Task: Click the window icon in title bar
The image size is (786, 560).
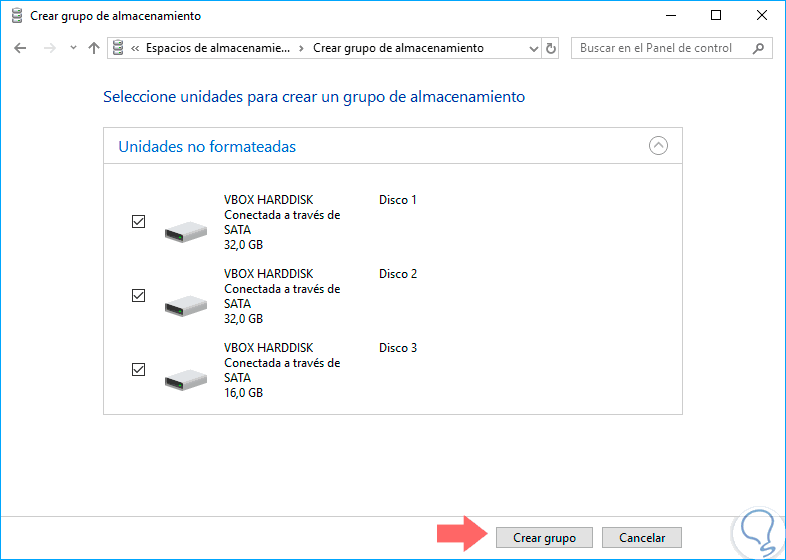Action: coord(14,16)
